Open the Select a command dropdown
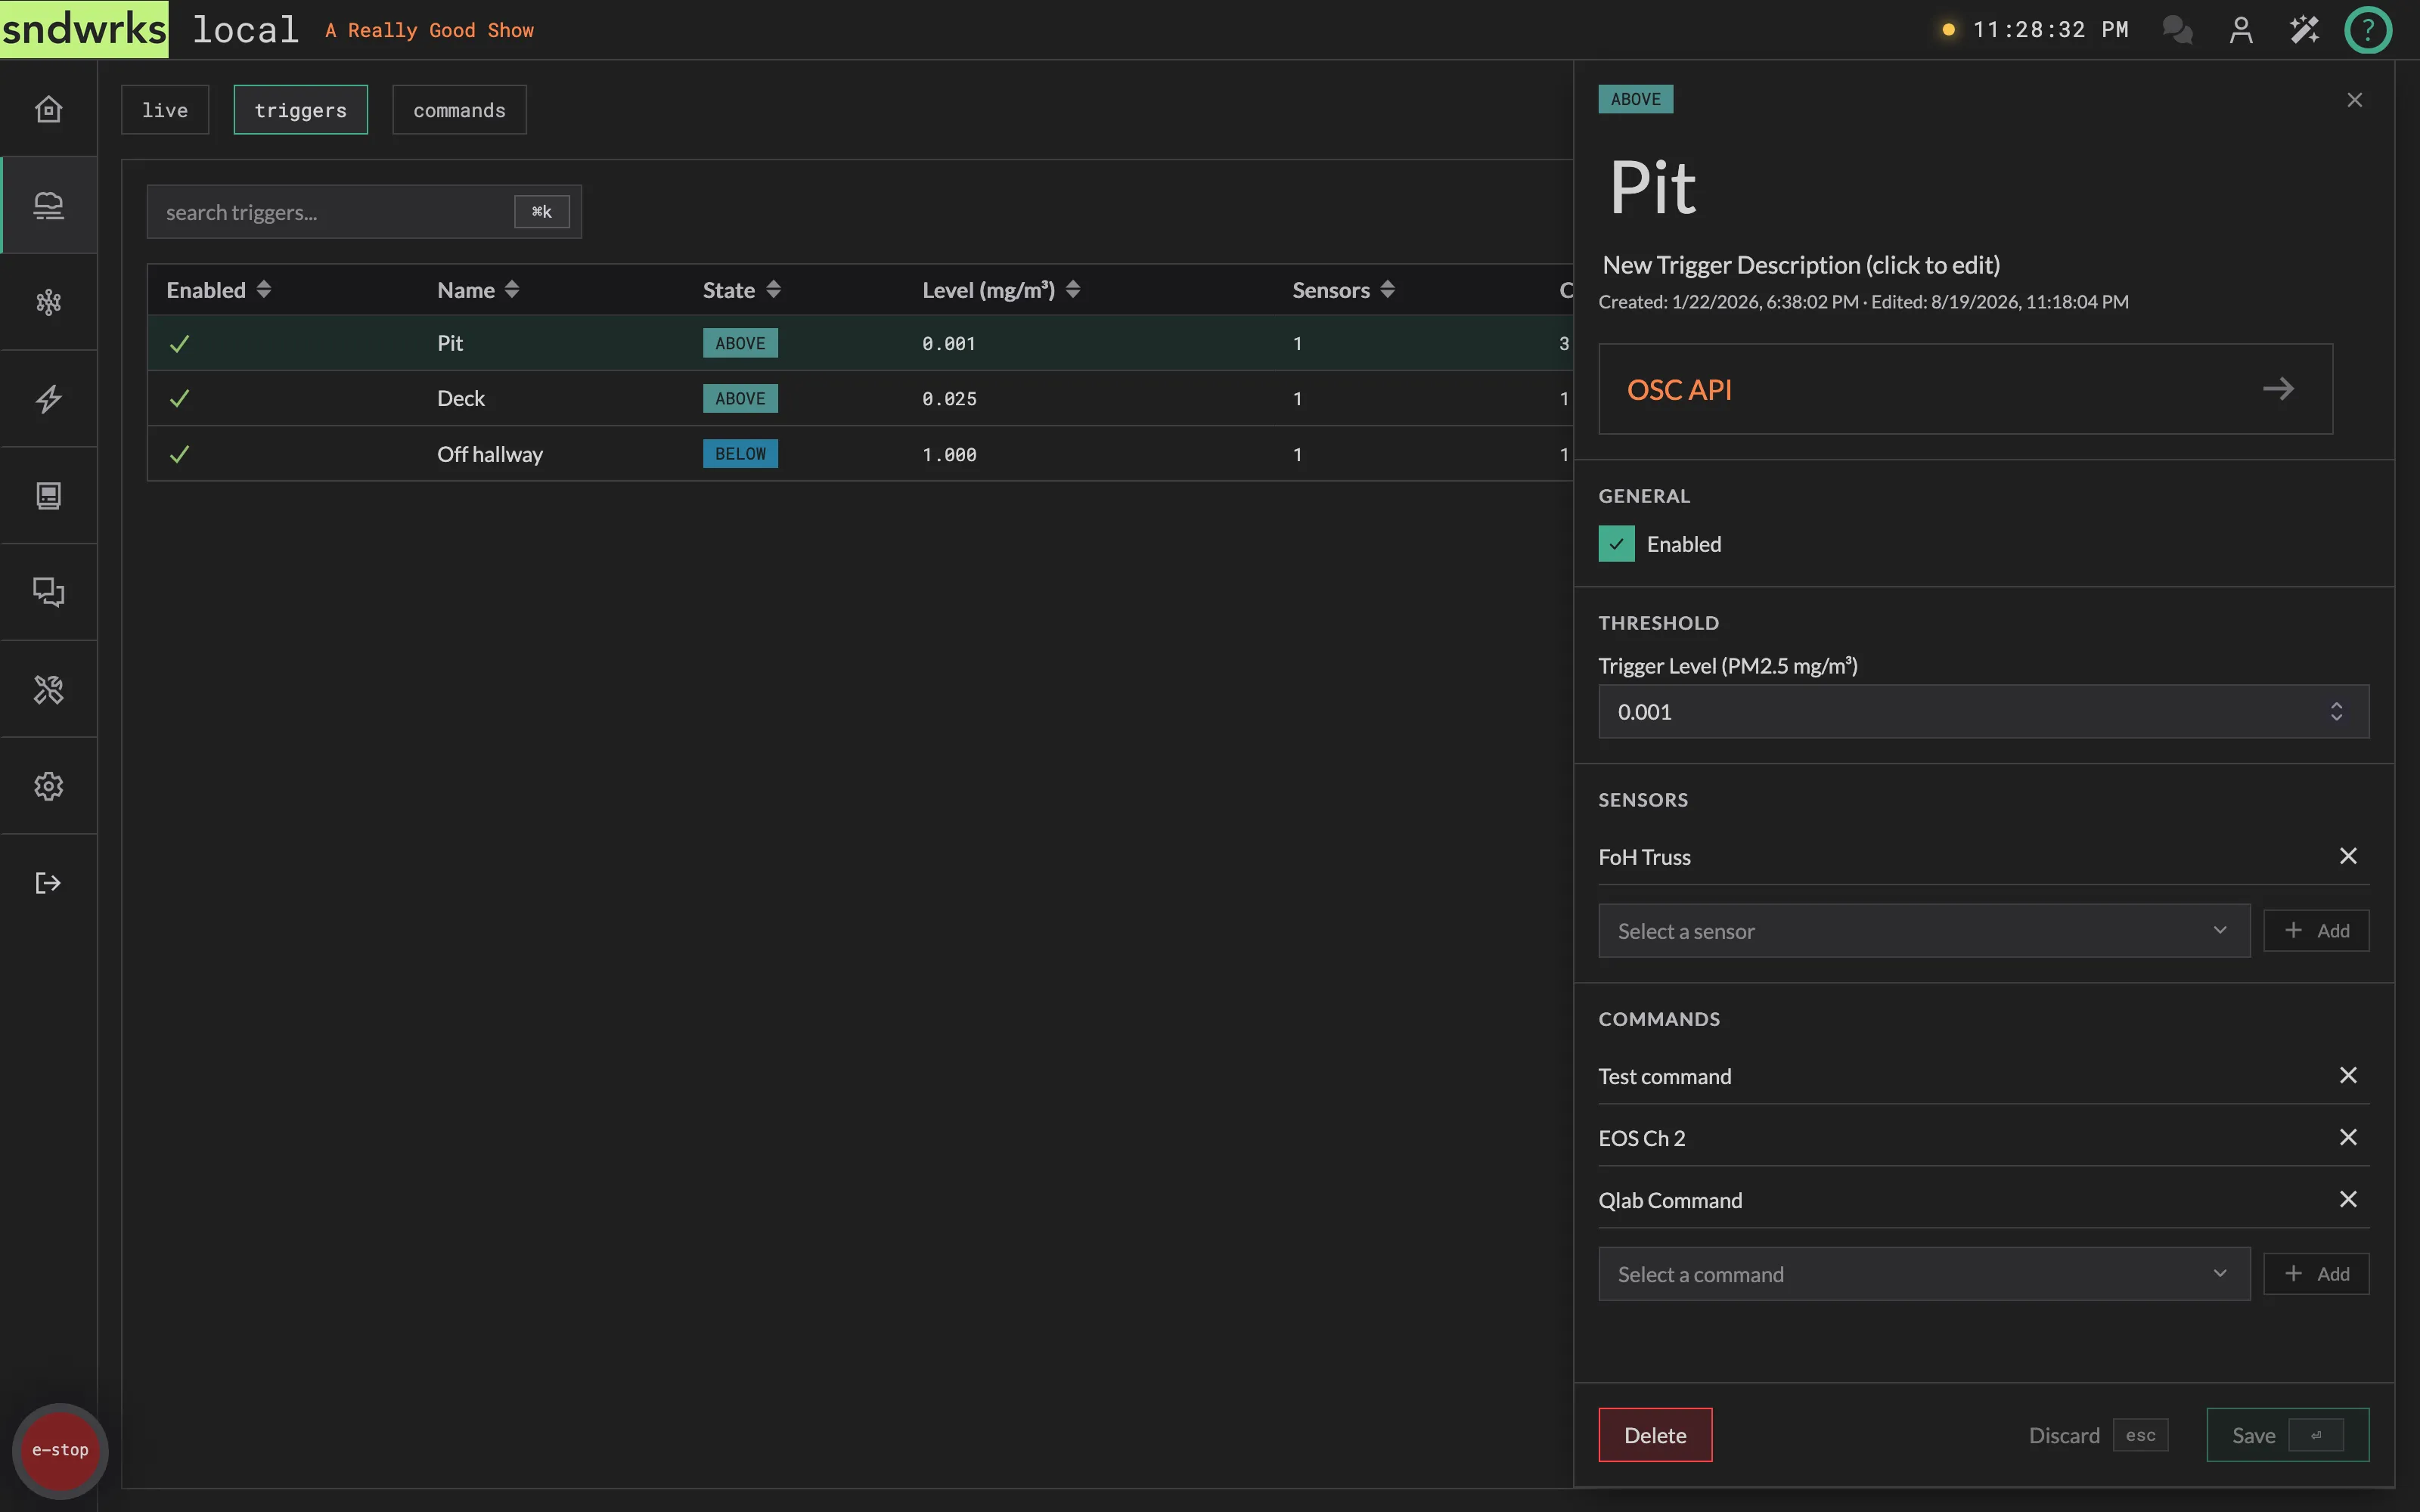This screenshot has height=1512, width=2420. coord(1924,1274)
